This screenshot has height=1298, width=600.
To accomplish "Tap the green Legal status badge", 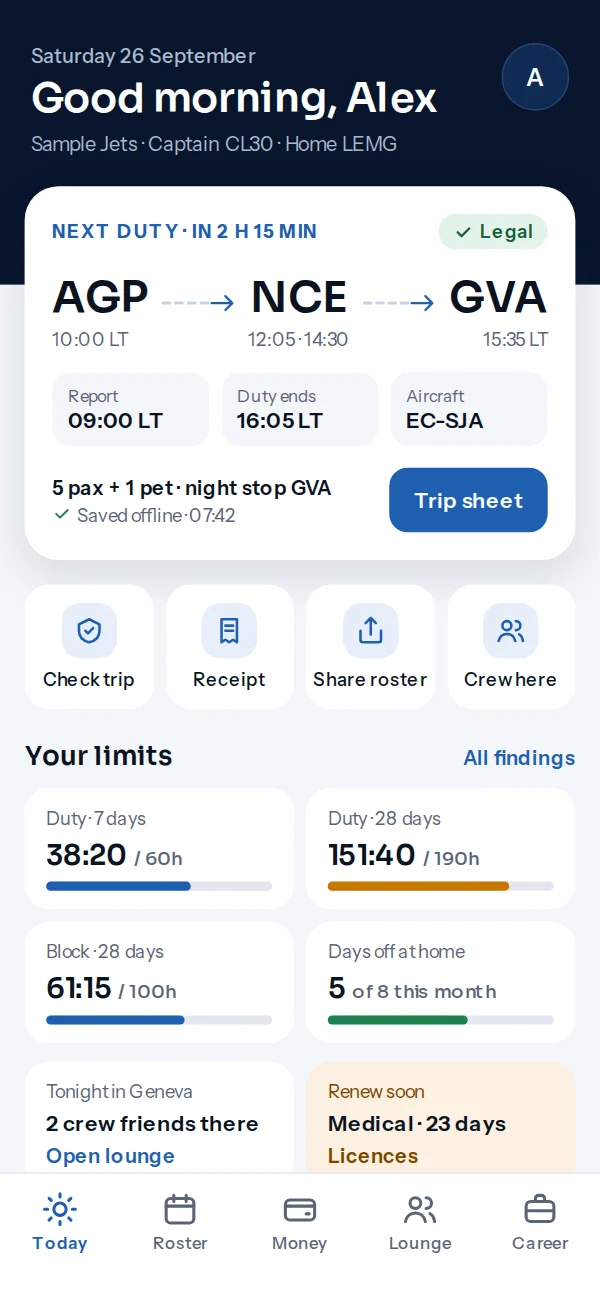I will click(493, 232).
